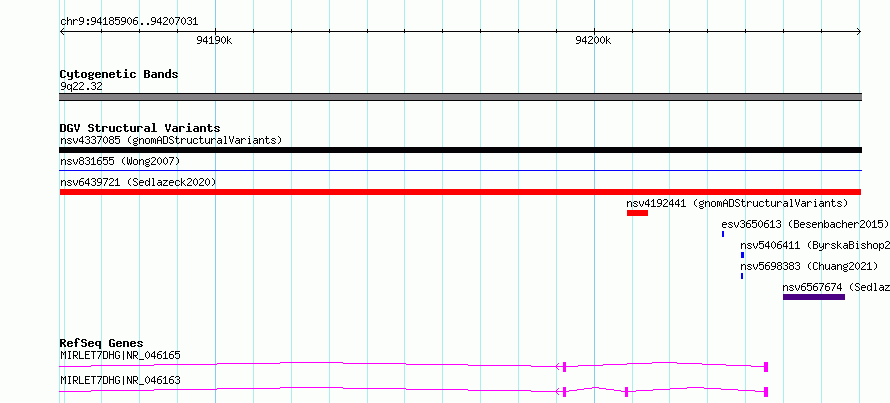Click the DGV Structural Variants track heading
This screenshot has width=890, height=403.
pos(140,128)
